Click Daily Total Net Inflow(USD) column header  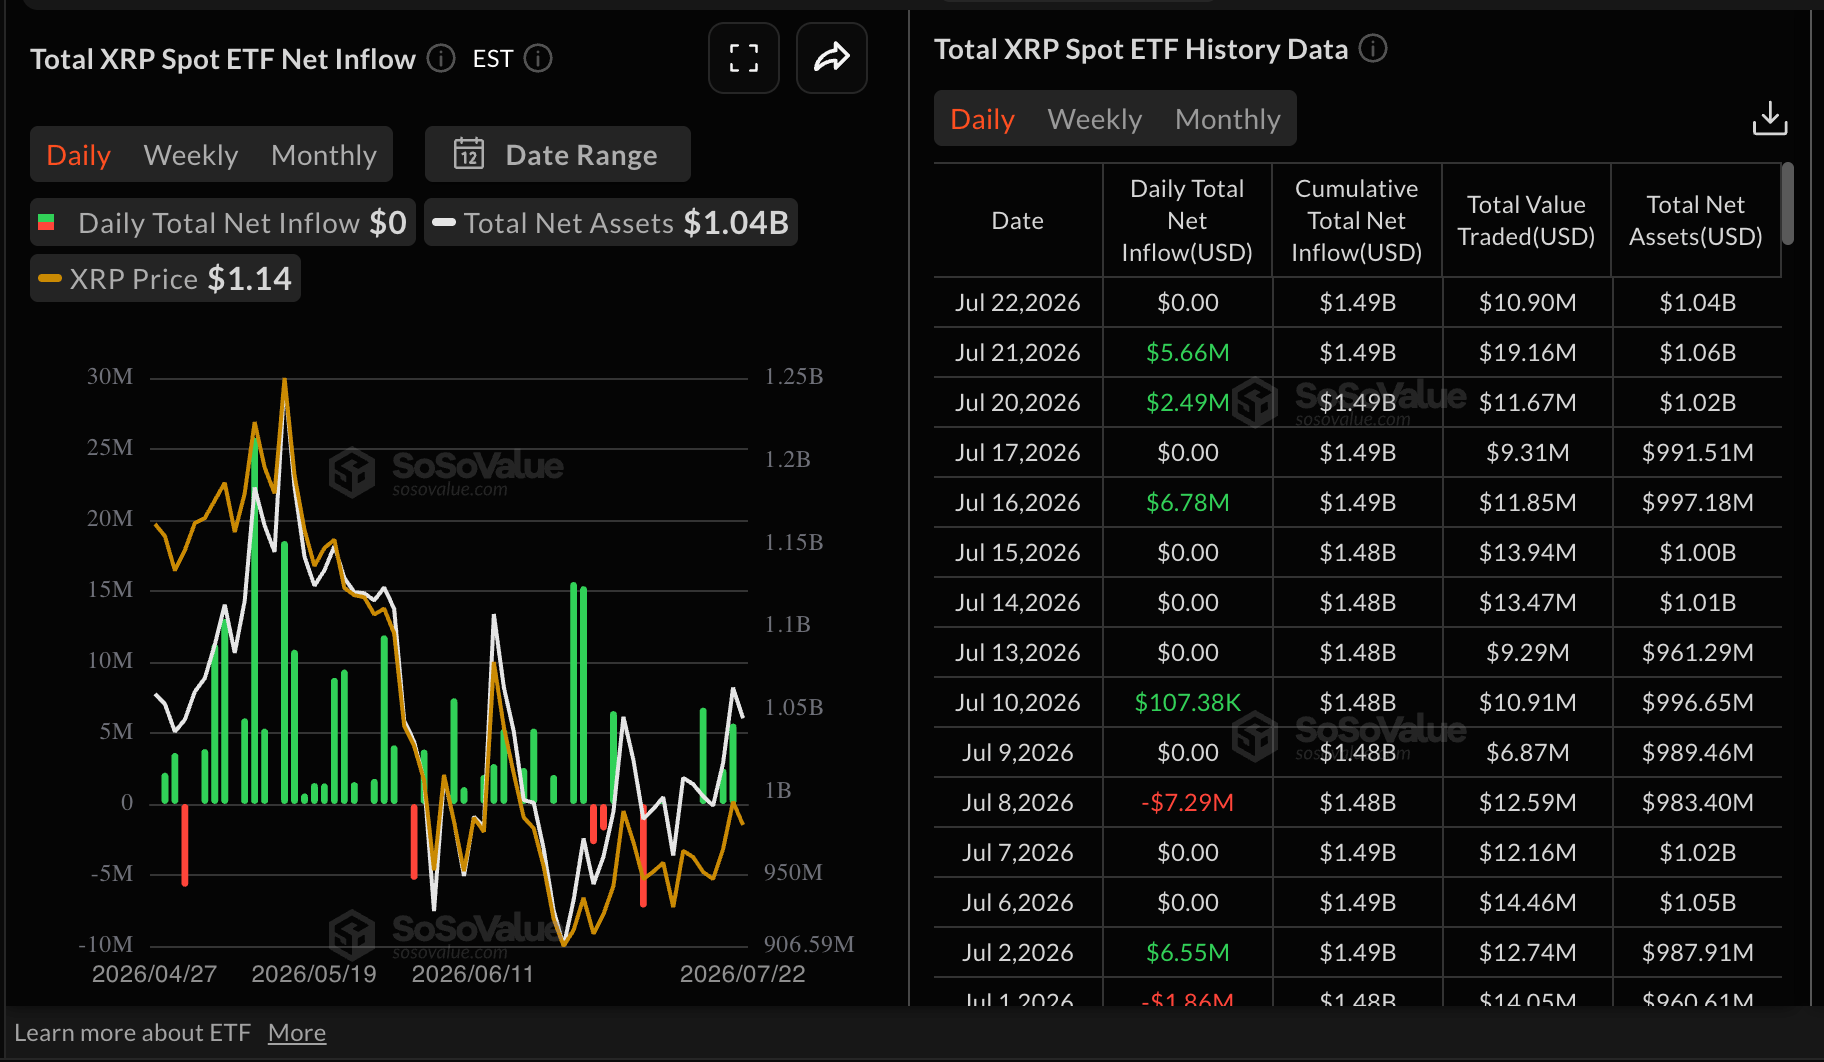click(1187, 220)
